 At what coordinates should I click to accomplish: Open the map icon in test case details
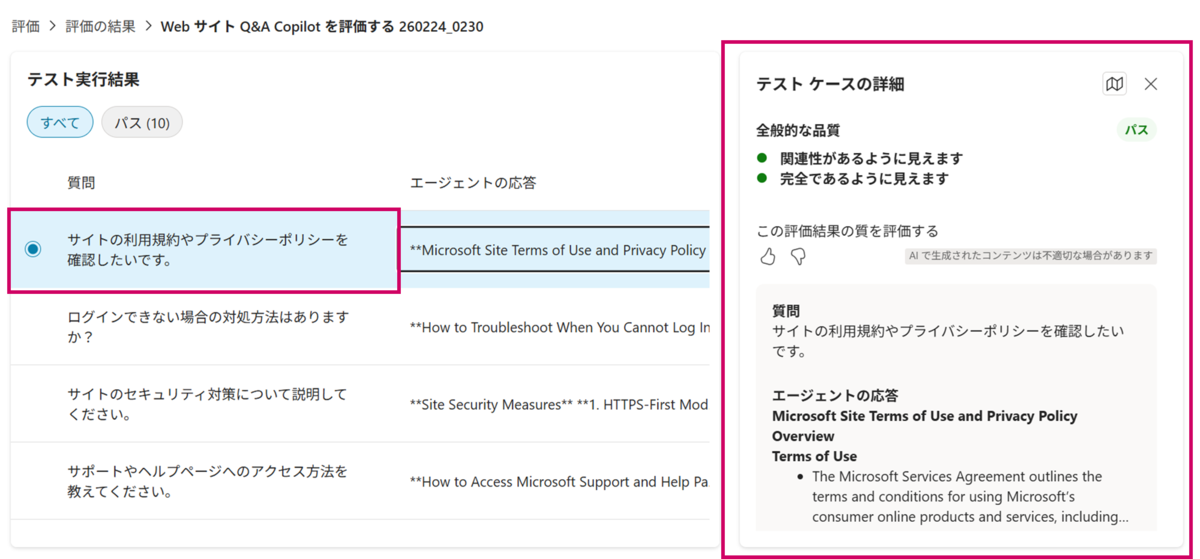coord(1114,84)
